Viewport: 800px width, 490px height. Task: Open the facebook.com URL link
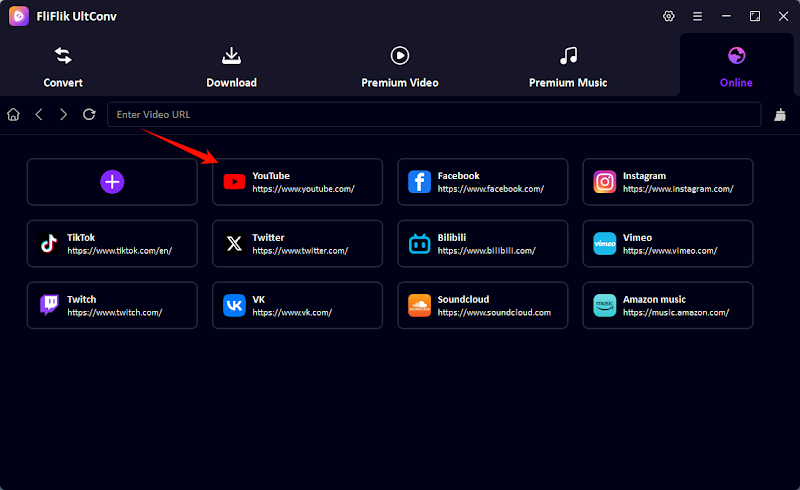(x=490, y=189)
